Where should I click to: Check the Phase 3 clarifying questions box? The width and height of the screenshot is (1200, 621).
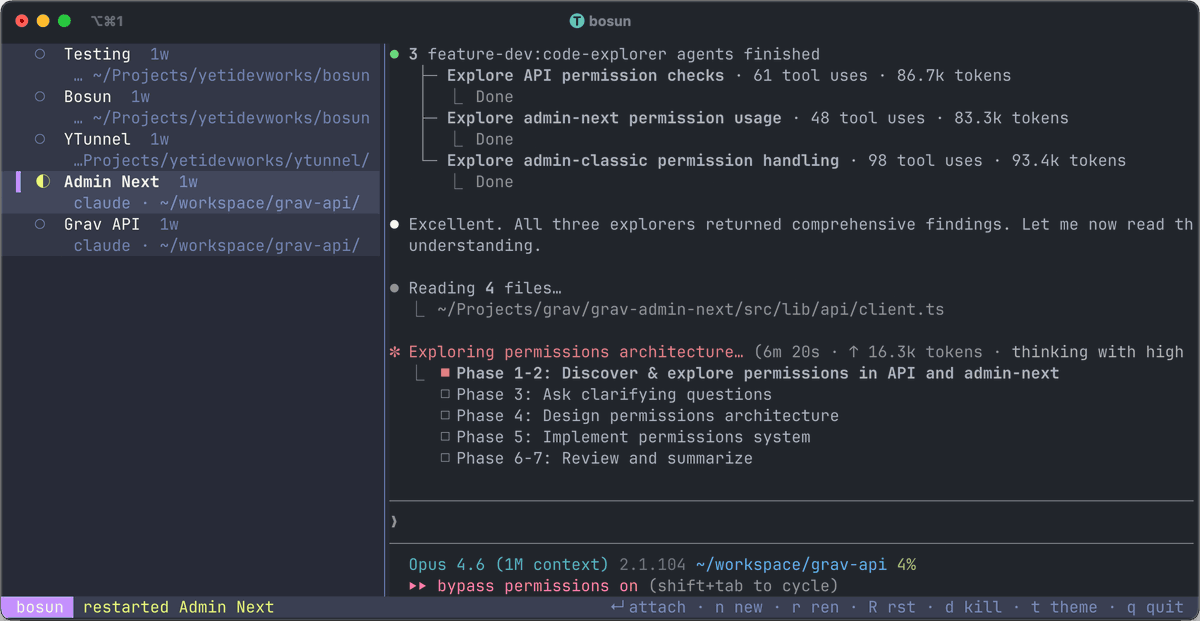pos(446,394)
